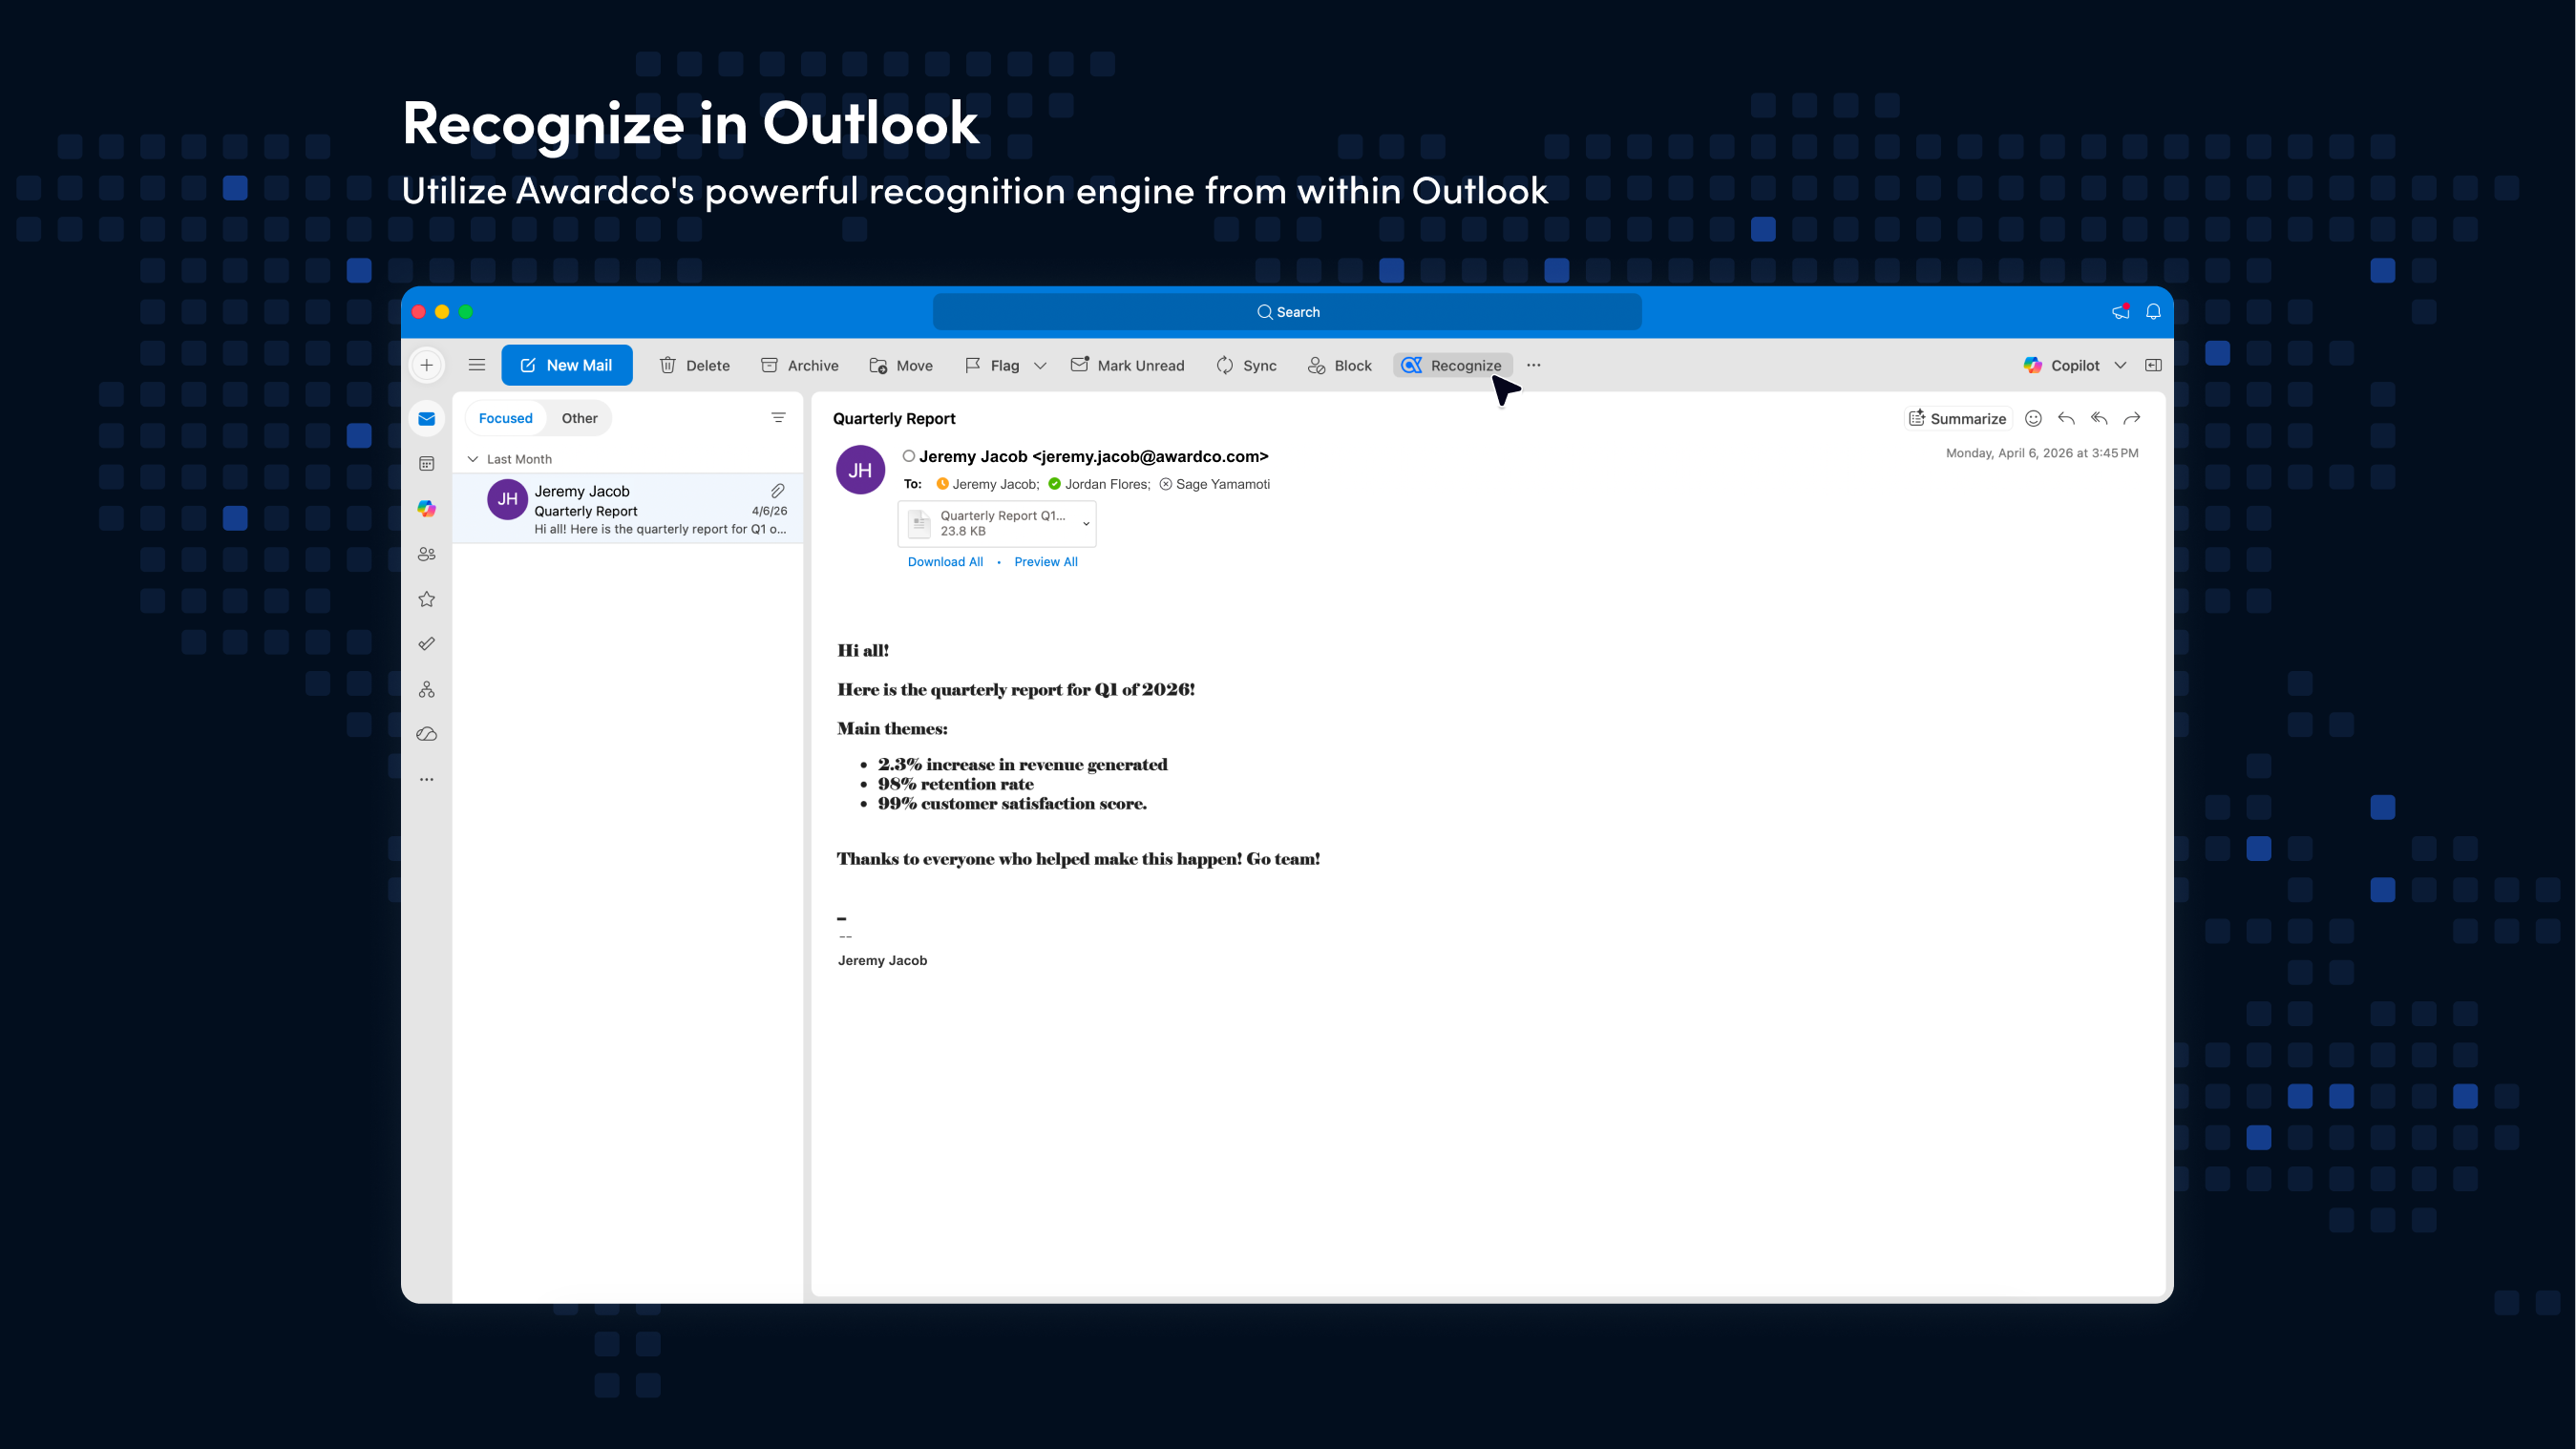This screenshot has width=2576, height=1449.
Task: Open the Copilot app in sidebar
Action: (427, 508)
